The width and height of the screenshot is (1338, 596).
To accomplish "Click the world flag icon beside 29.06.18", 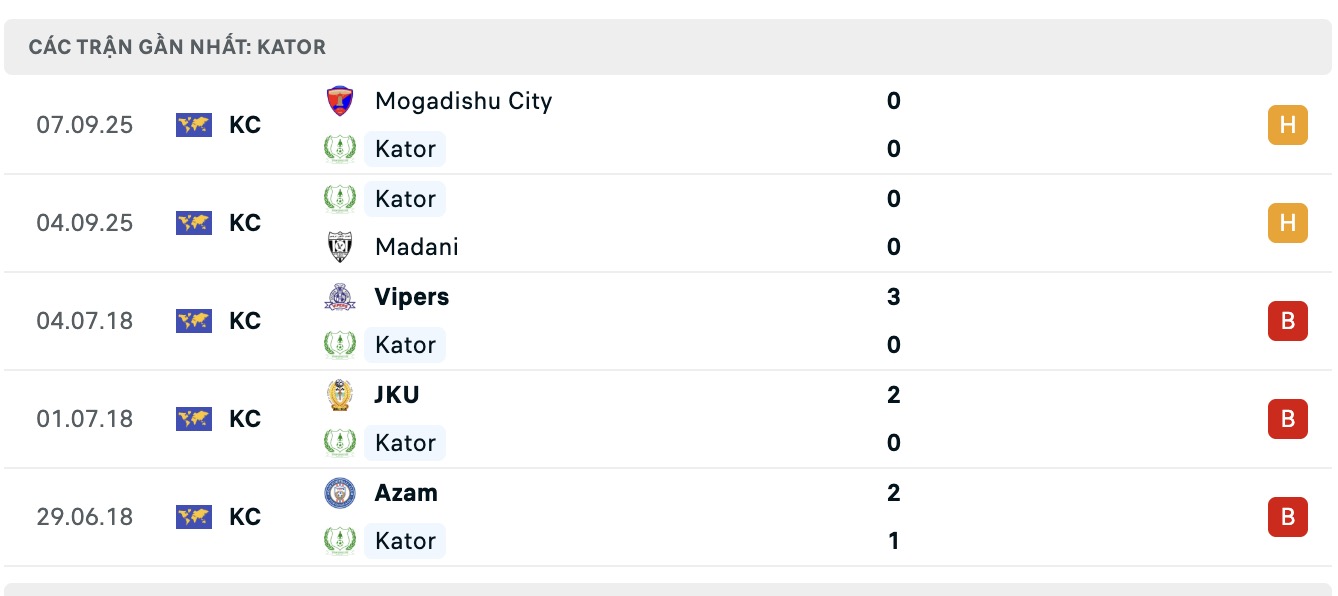I will tap(194, 517).
